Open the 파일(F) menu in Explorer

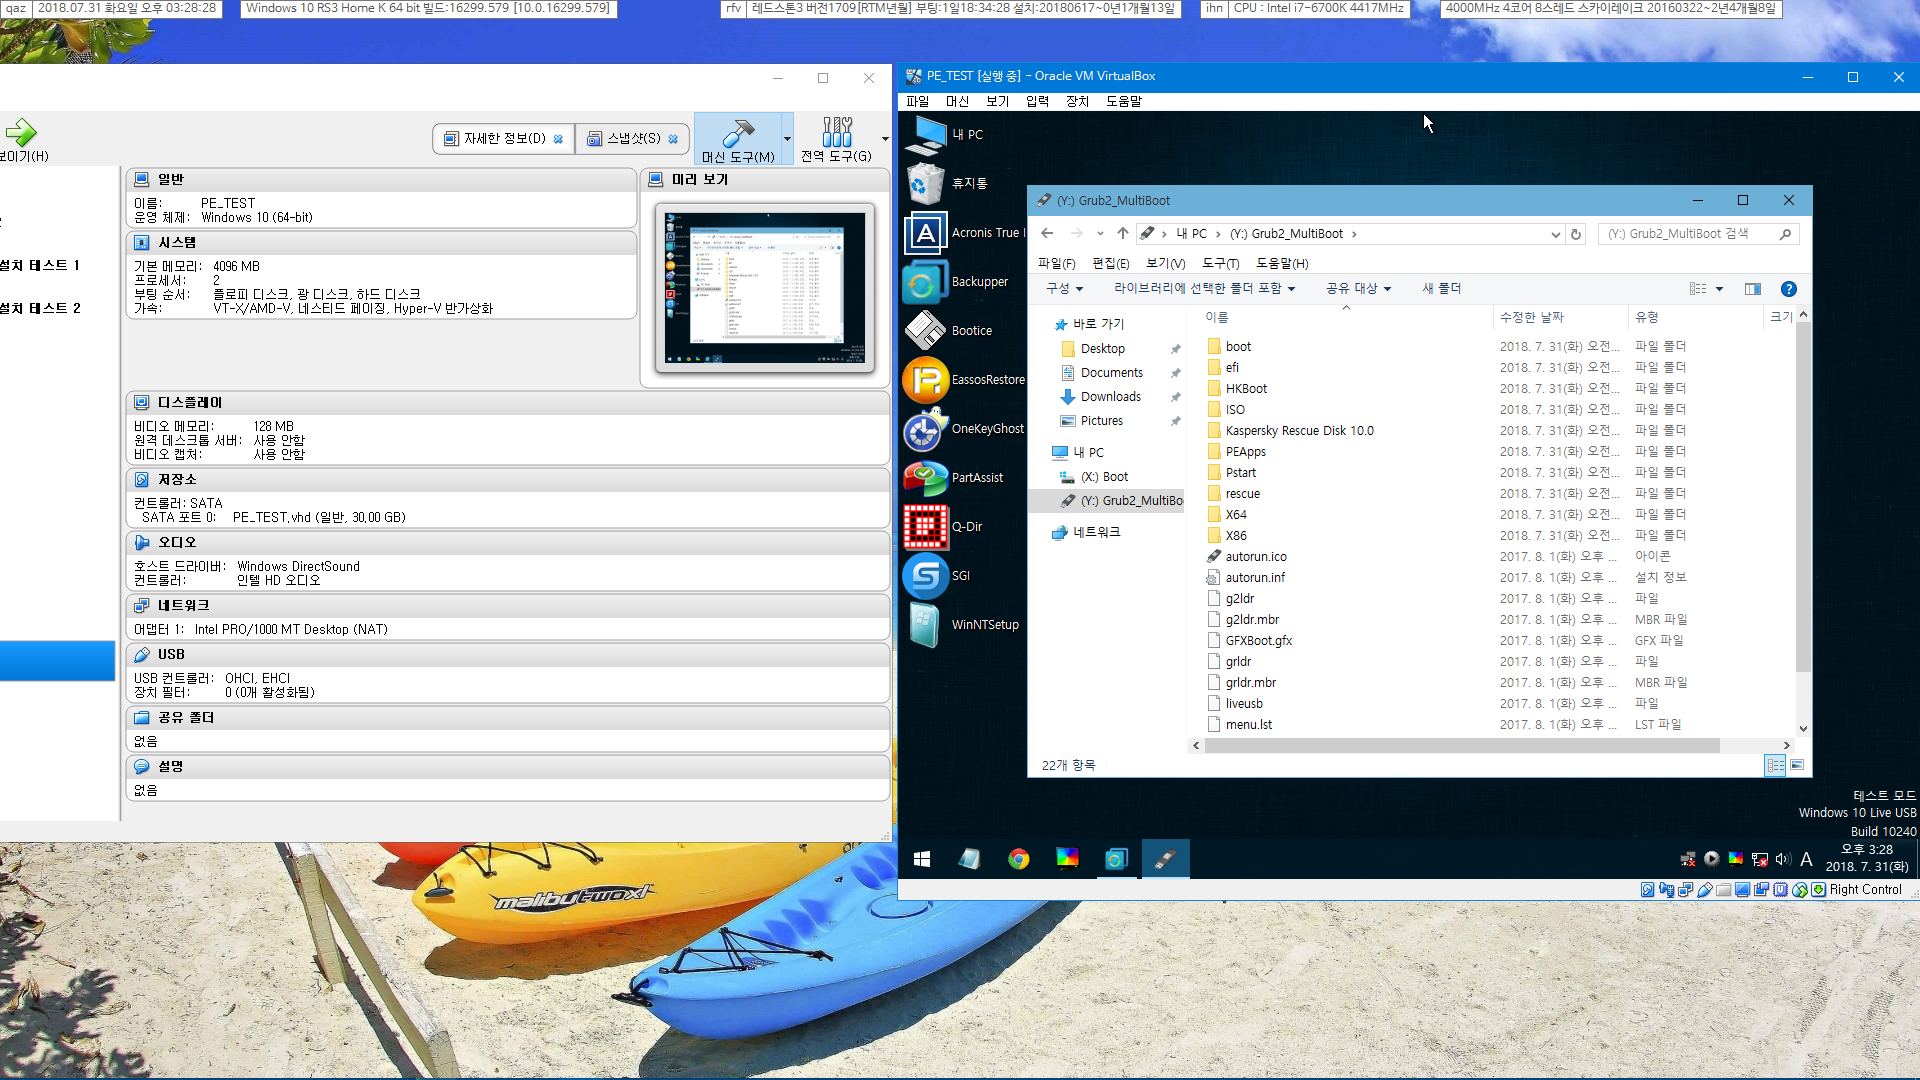(1056, 264)
